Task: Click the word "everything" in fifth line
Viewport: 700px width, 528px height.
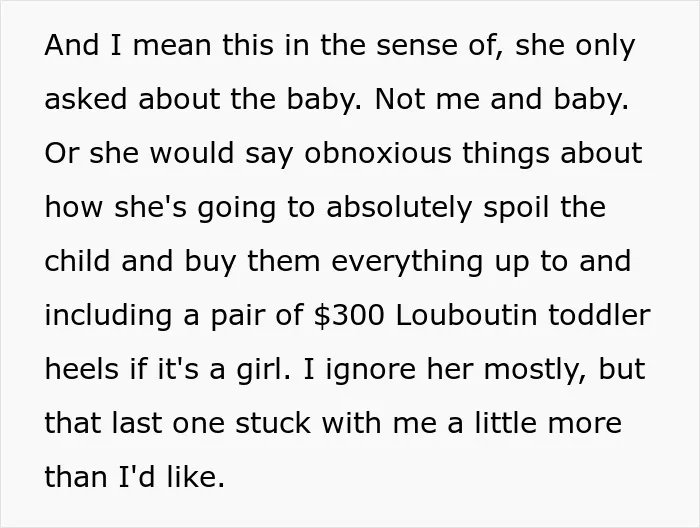Action: [407, 262]
